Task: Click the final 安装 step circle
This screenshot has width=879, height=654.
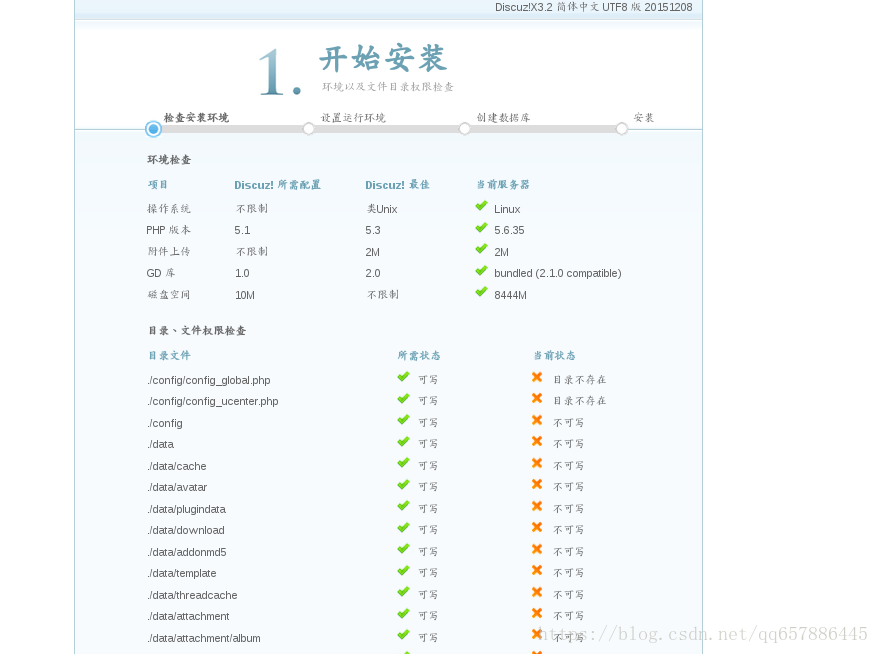Action: 621,129
